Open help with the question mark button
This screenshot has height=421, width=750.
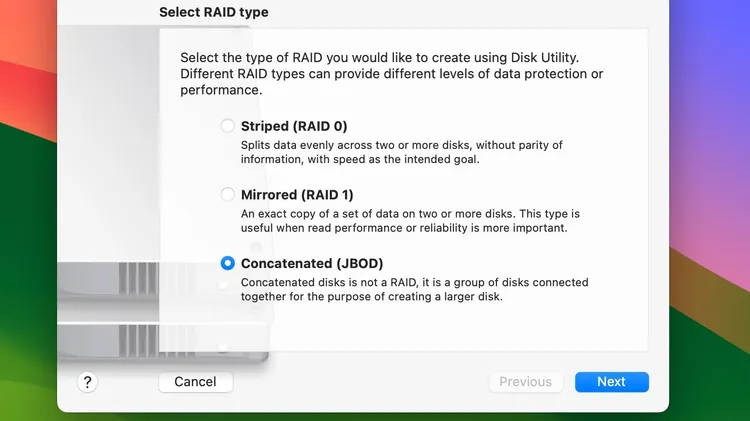[87, 382]
